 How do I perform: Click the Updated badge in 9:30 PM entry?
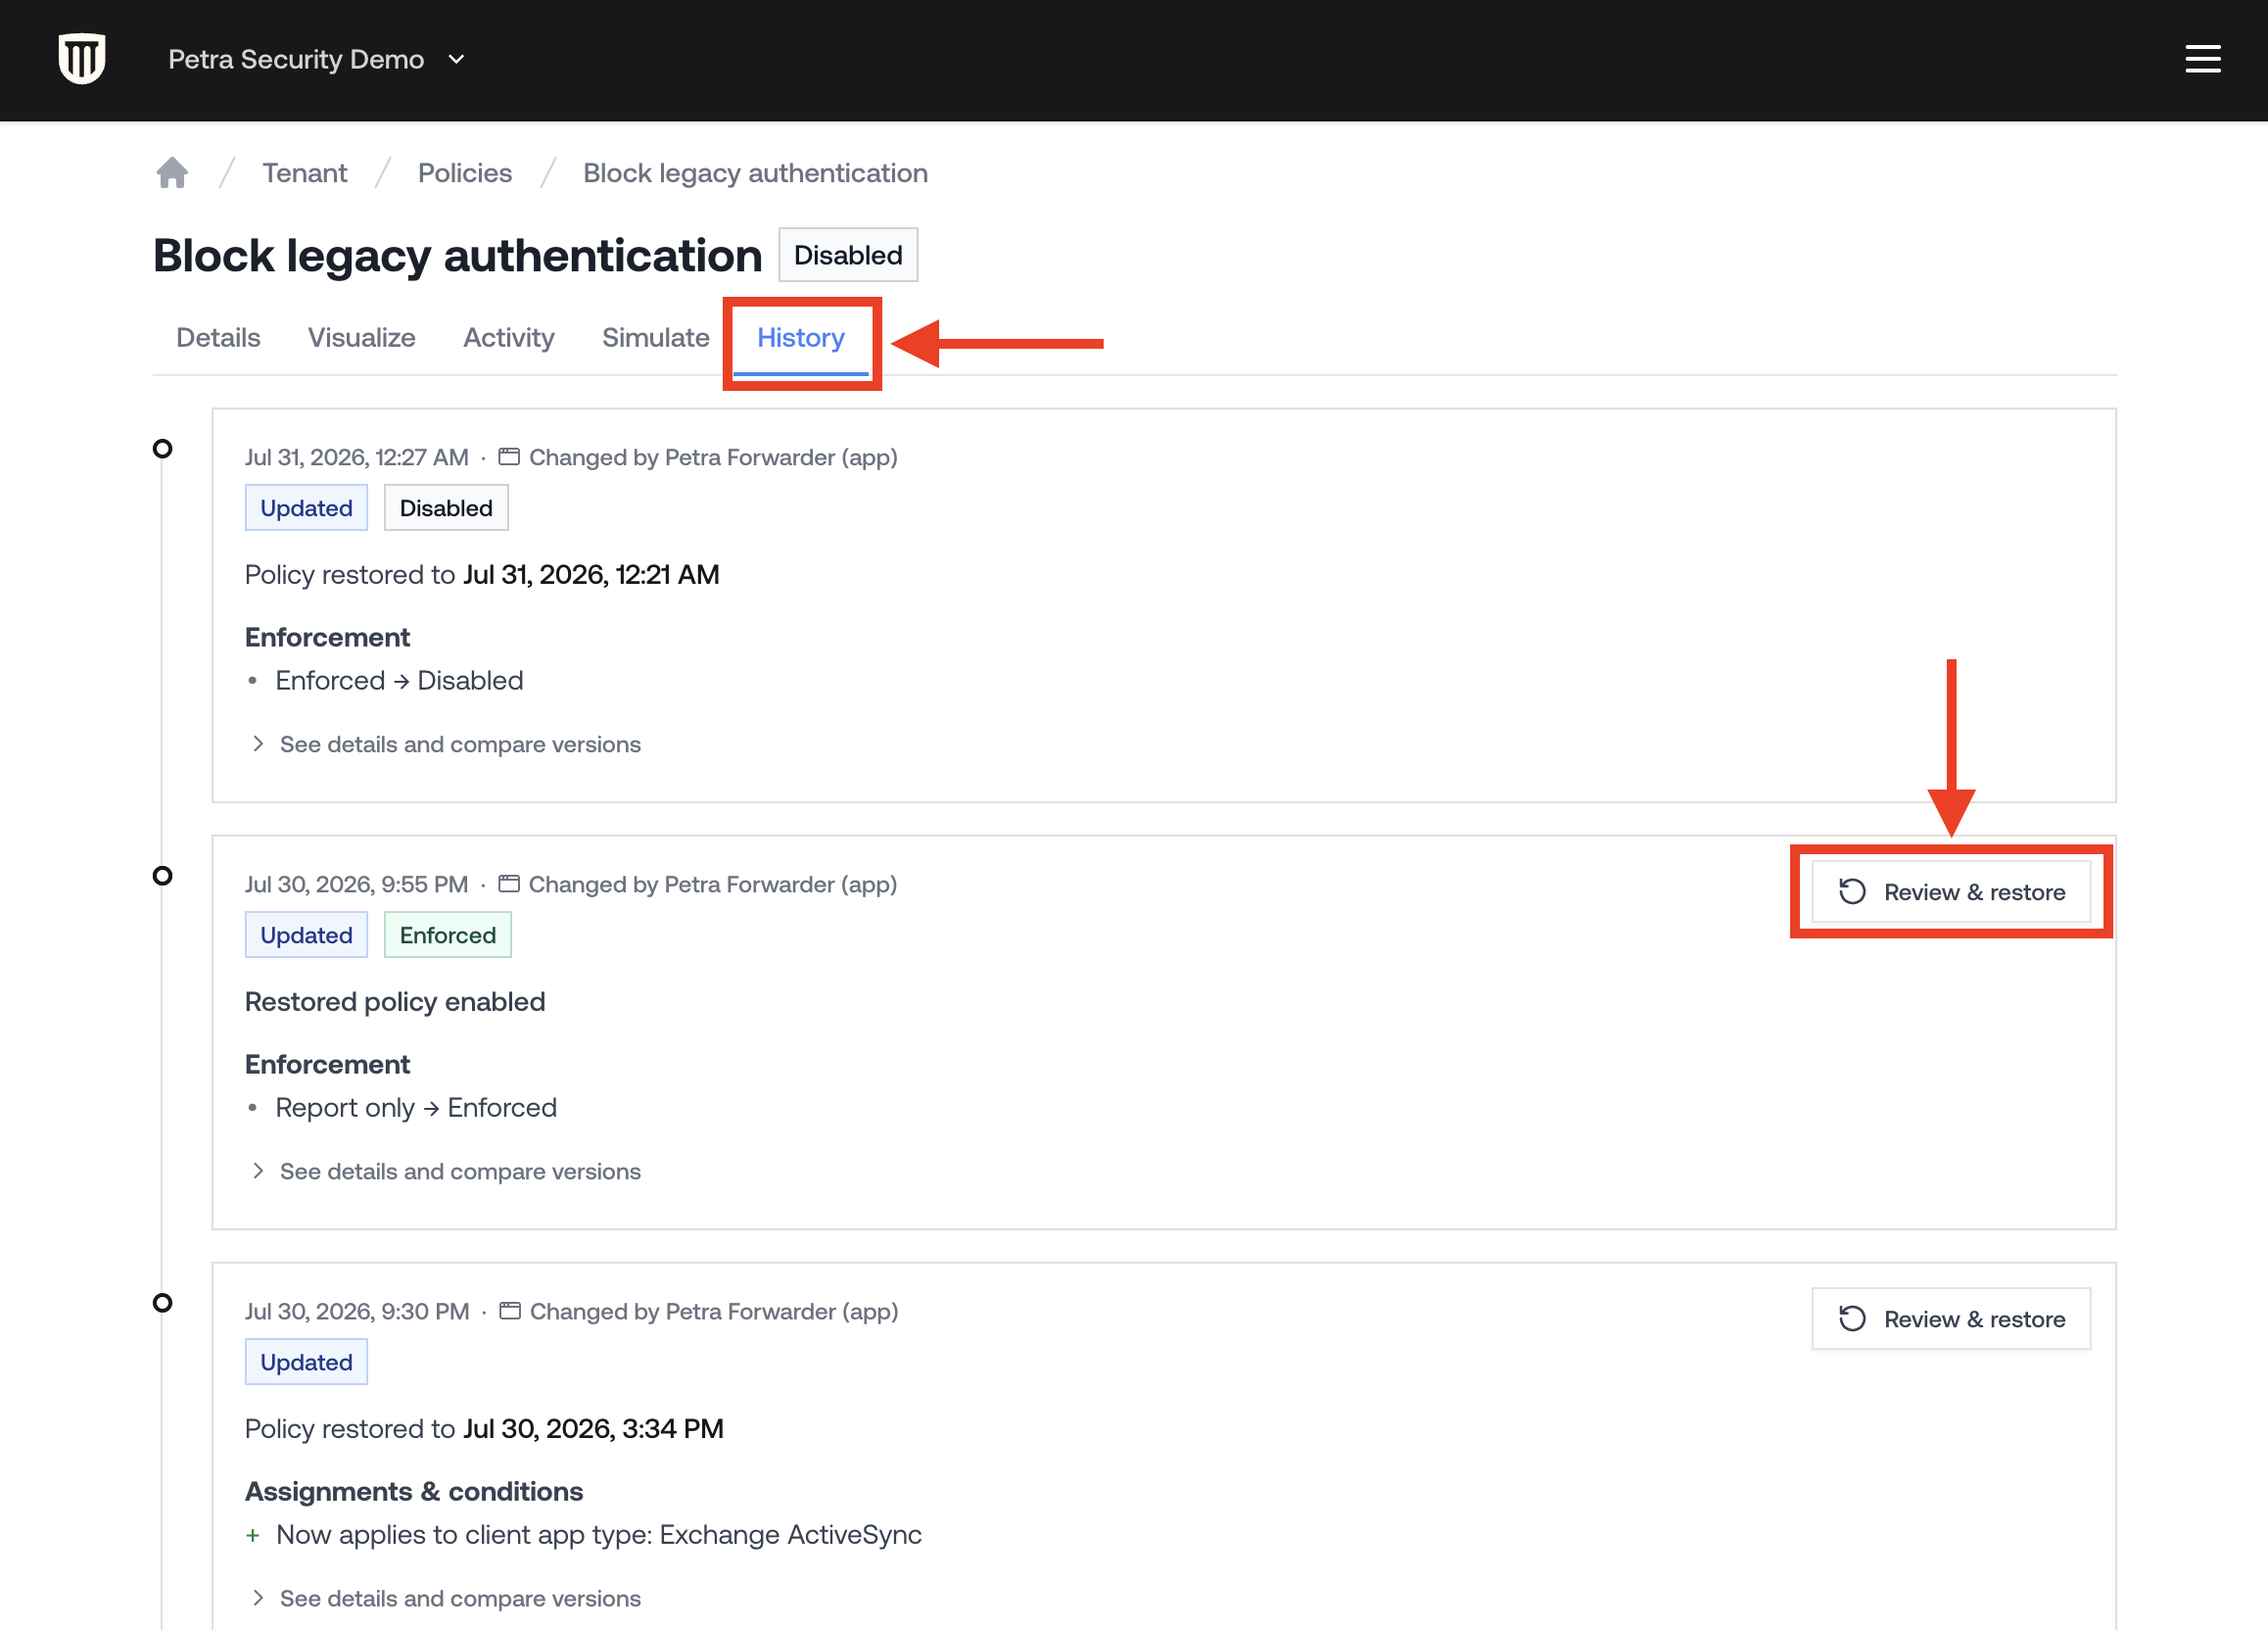(306, 1361)
